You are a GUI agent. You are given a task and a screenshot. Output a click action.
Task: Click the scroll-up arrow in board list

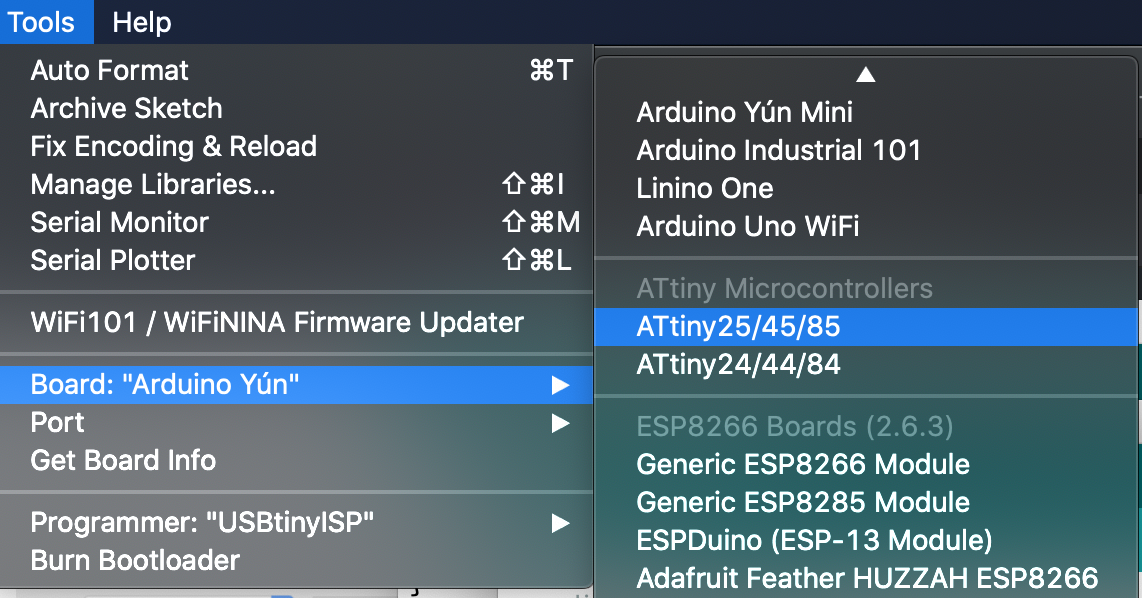pyautogui.click(x=866, y=72)
